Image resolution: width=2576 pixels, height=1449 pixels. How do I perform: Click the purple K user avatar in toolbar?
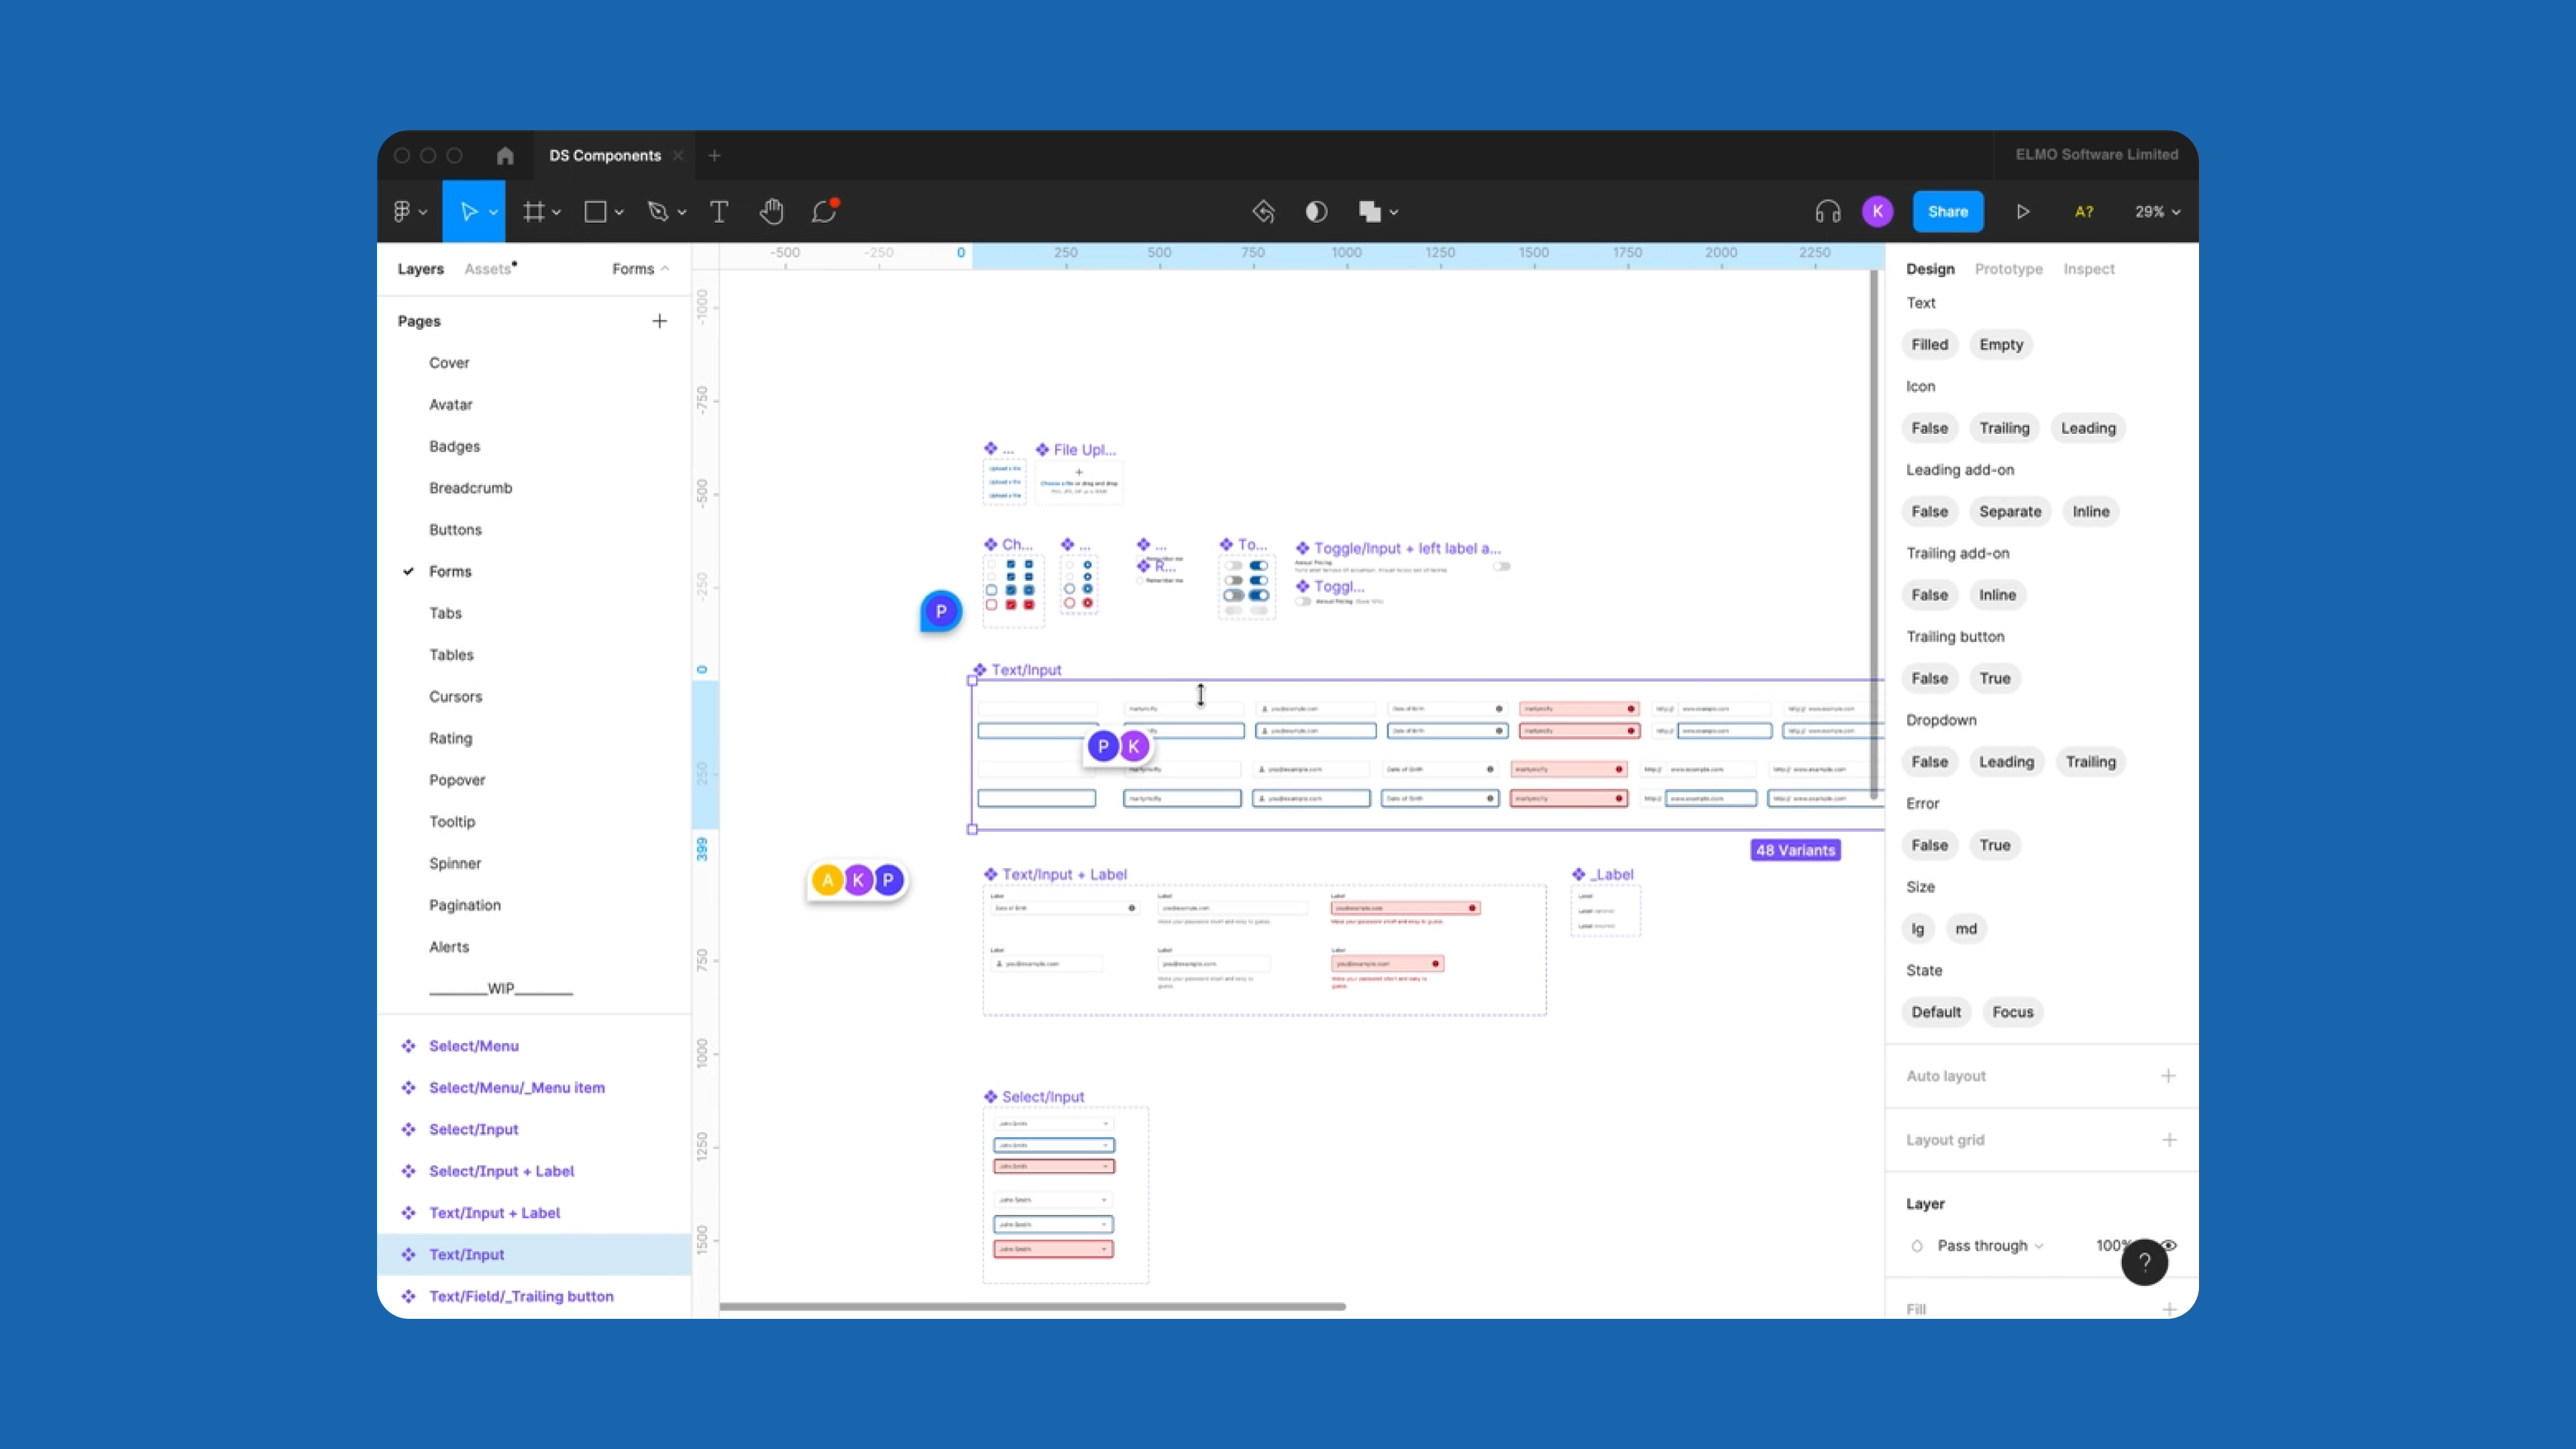[x=1877, y=211]
